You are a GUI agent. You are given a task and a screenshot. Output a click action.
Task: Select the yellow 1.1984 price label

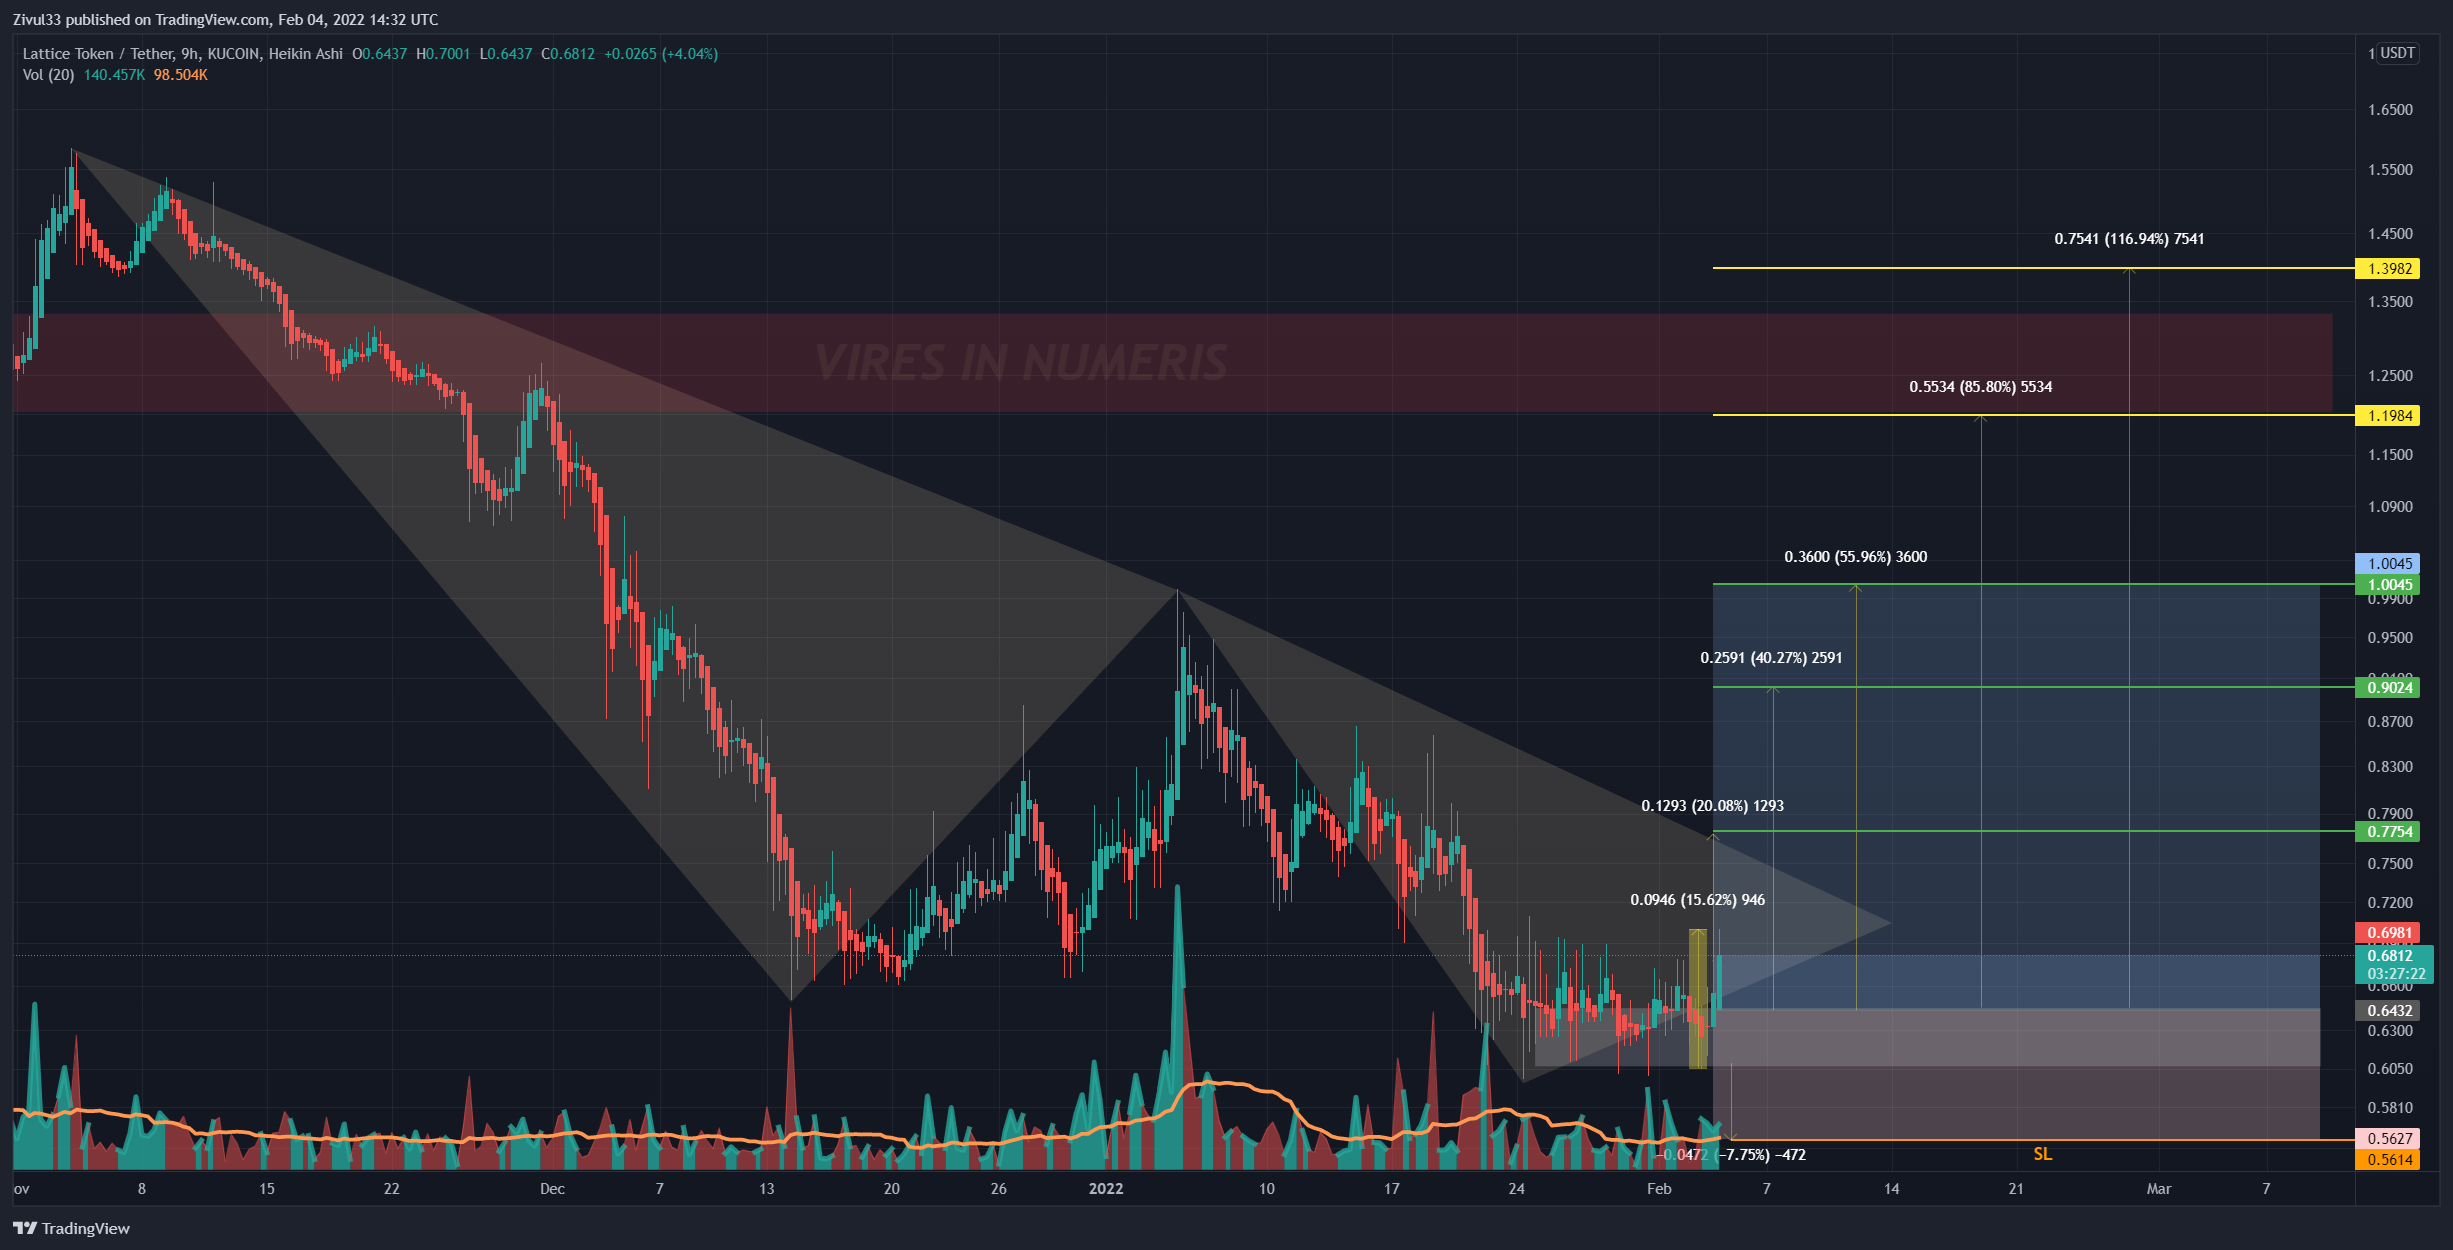click(2388, 415)
